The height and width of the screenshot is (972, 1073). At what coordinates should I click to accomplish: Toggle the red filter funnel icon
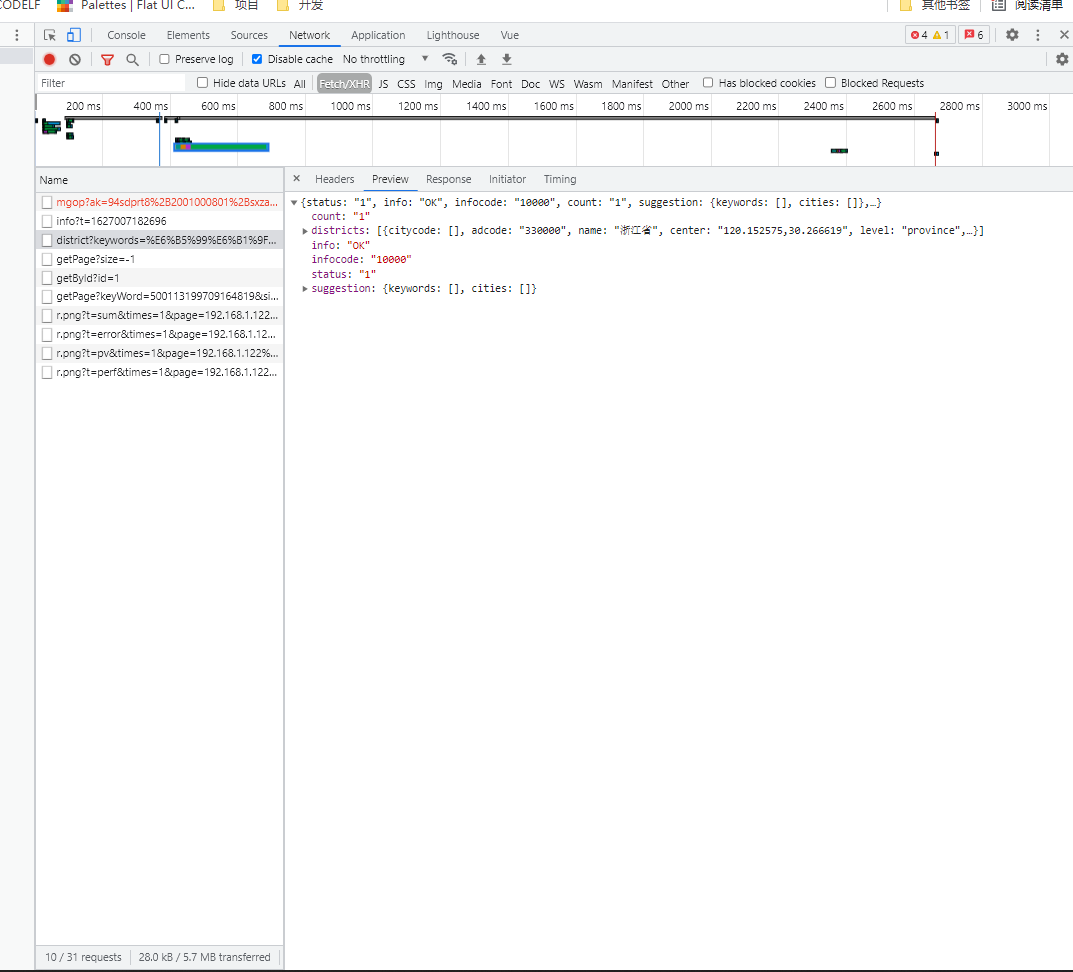[107, 60]
